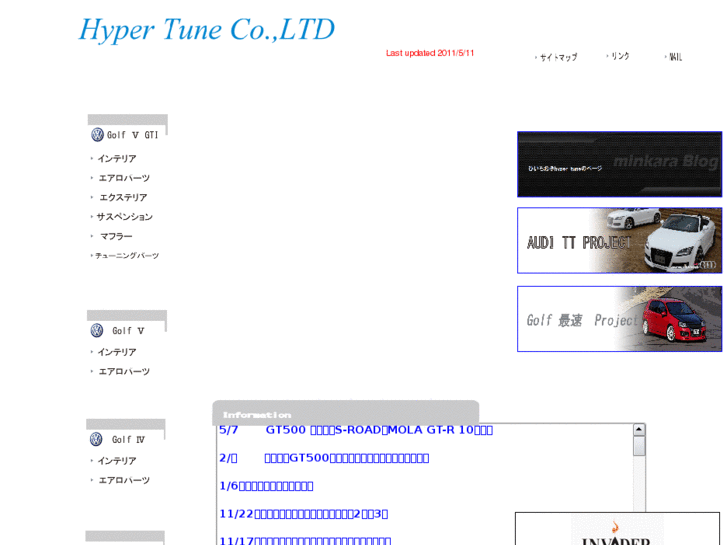Open the Golf IV section heading
The image size is (727, 545).
pos(128,439)
